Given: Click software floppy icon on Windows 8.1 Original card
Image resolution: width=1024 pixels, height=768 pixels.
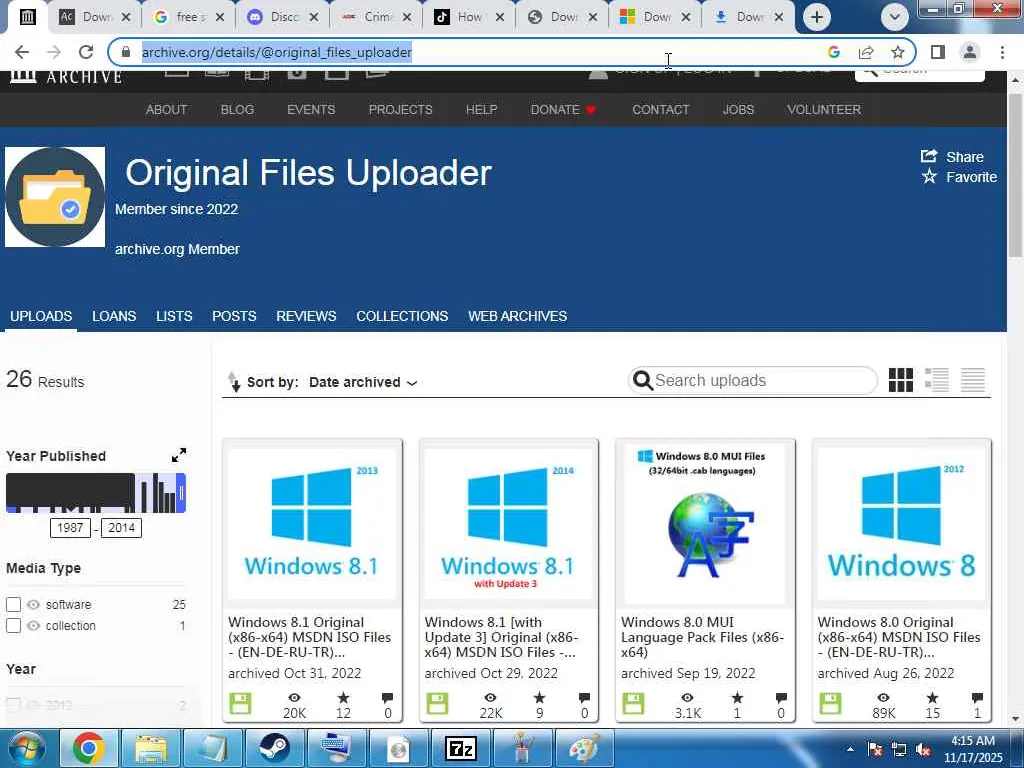Looking at the screenshot, I should (x=240, y=704).
